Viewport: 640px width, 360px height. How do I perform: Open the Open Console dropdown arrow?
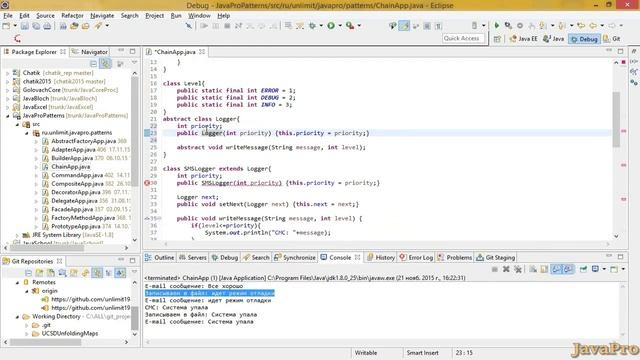pyautogui.click(x=623, y=269)
